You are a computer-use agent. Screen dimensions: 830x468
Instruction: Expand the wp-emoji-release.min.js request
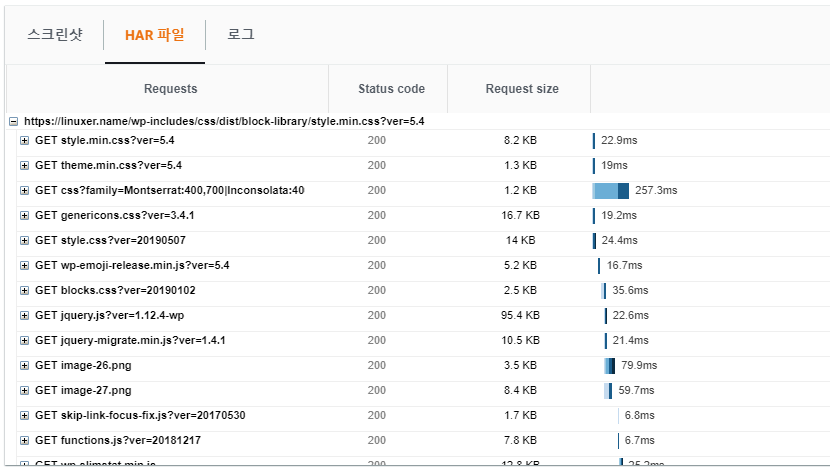25,266
